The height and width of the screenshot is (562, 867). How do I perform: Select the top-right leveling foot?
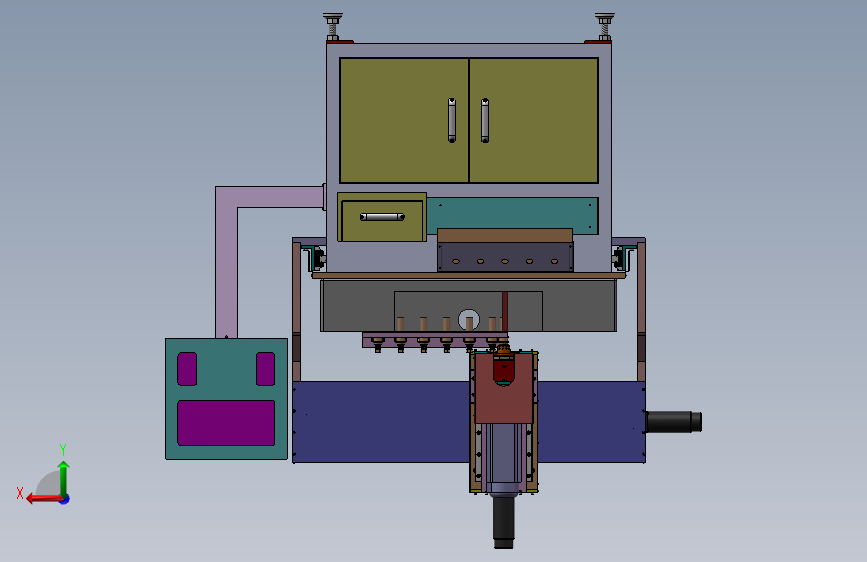(x=604, y=27)
